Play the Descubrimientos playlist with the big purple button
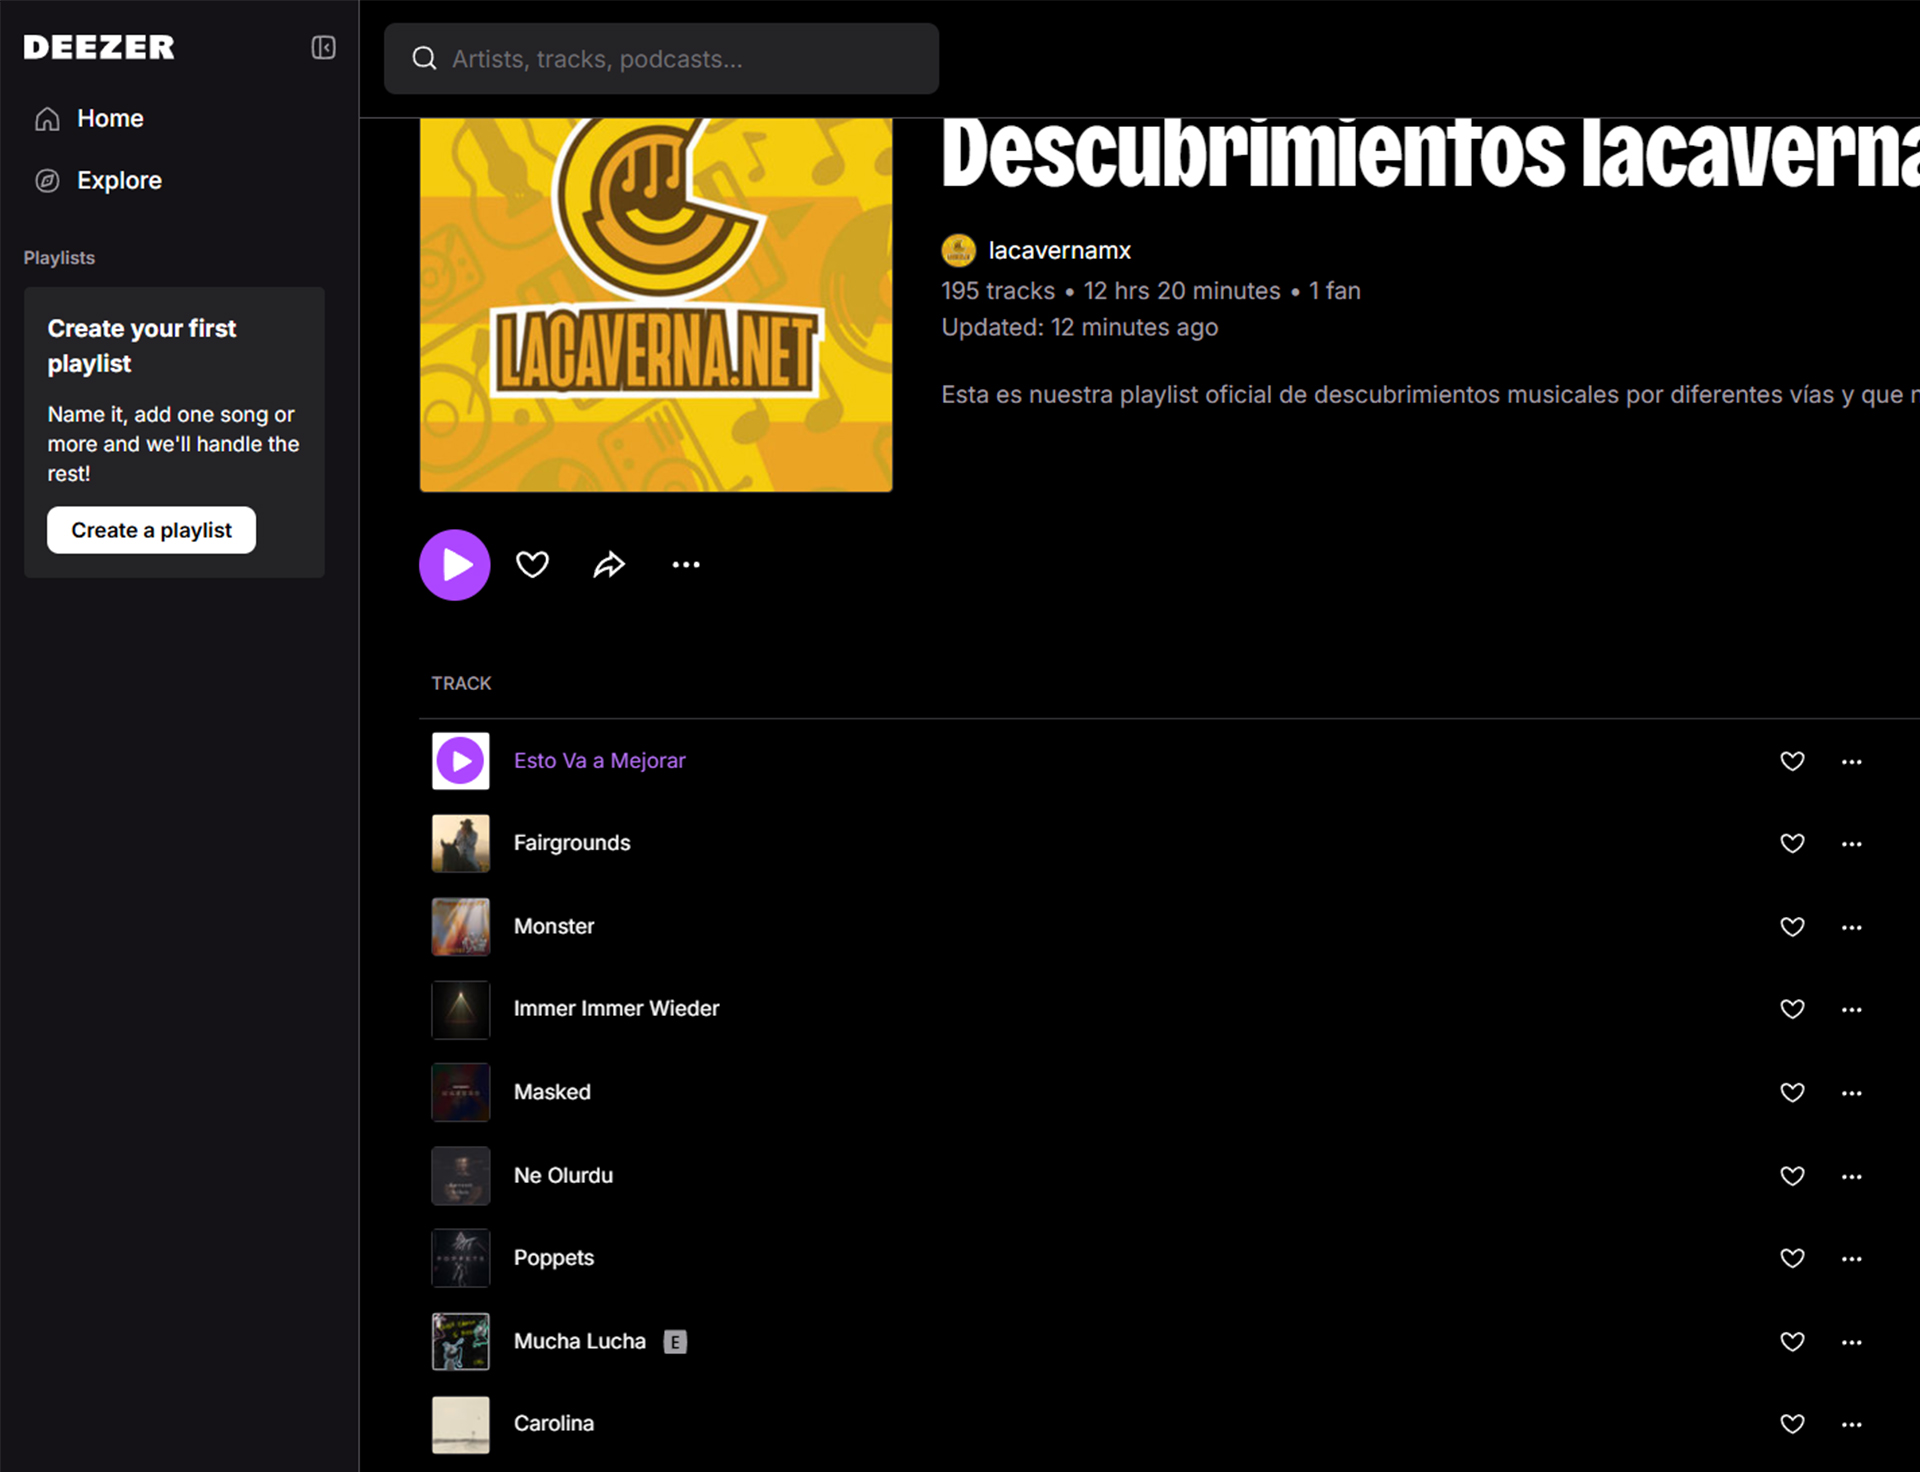Screen dimensions: 1920x1472 tap(454, 565)
